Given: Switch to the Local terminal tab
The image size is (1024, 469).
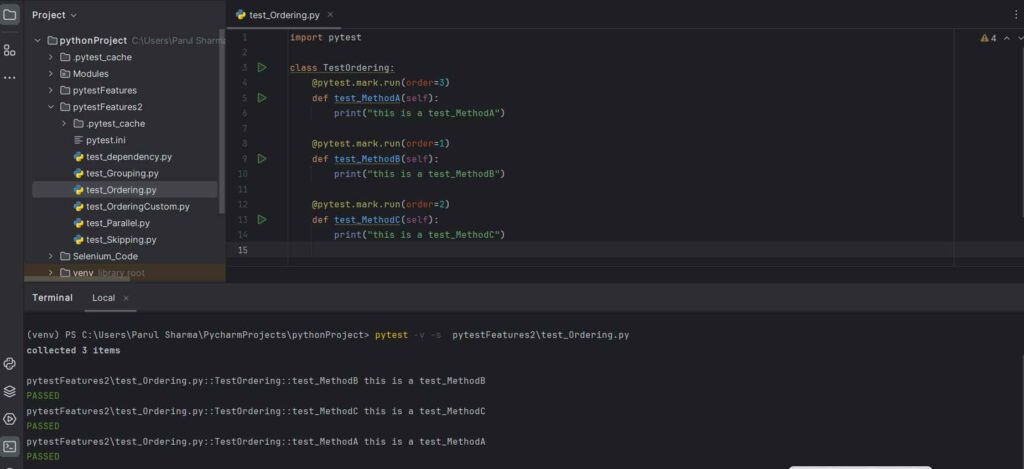Looking at the screenshot, I should click(x=103, y=298).
